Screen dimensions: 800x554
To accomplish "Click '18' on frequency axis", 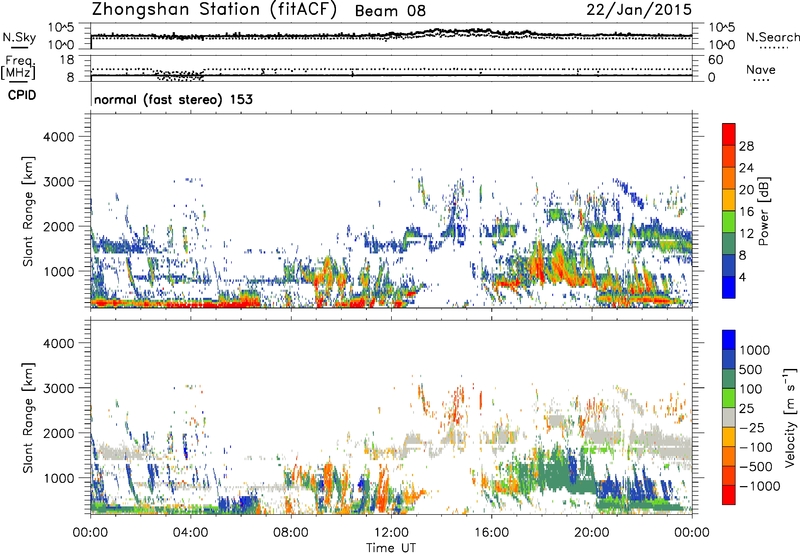I will (67, 60).
